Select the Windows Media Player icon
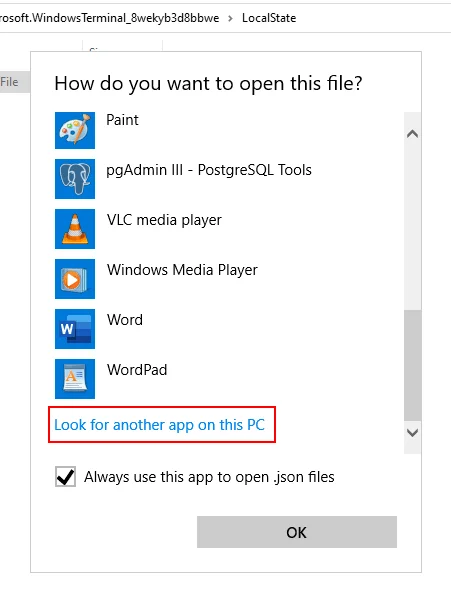The width and height of the screenshot is (451, 594). tap(75, 279)
